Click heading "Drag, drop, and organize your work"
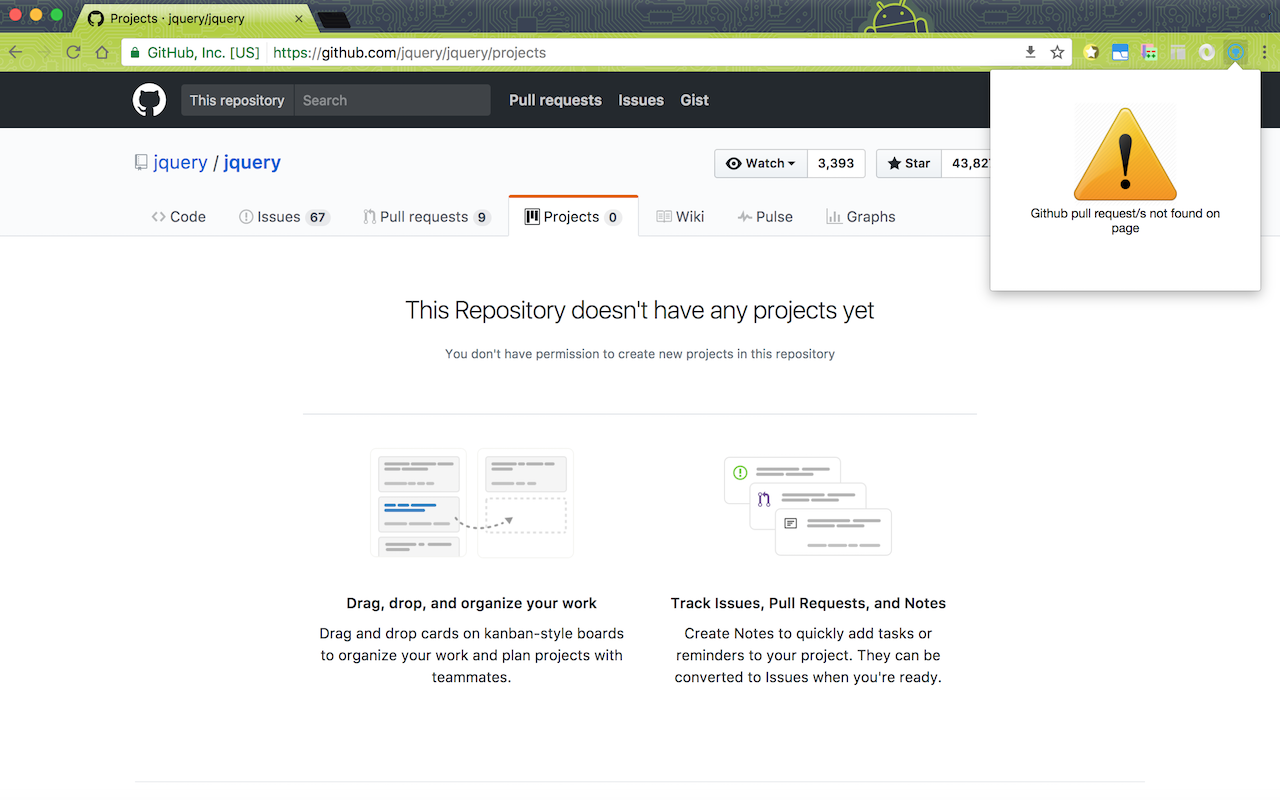Image resolution: width=1280 pixels, height=800 pixels. 472,603
